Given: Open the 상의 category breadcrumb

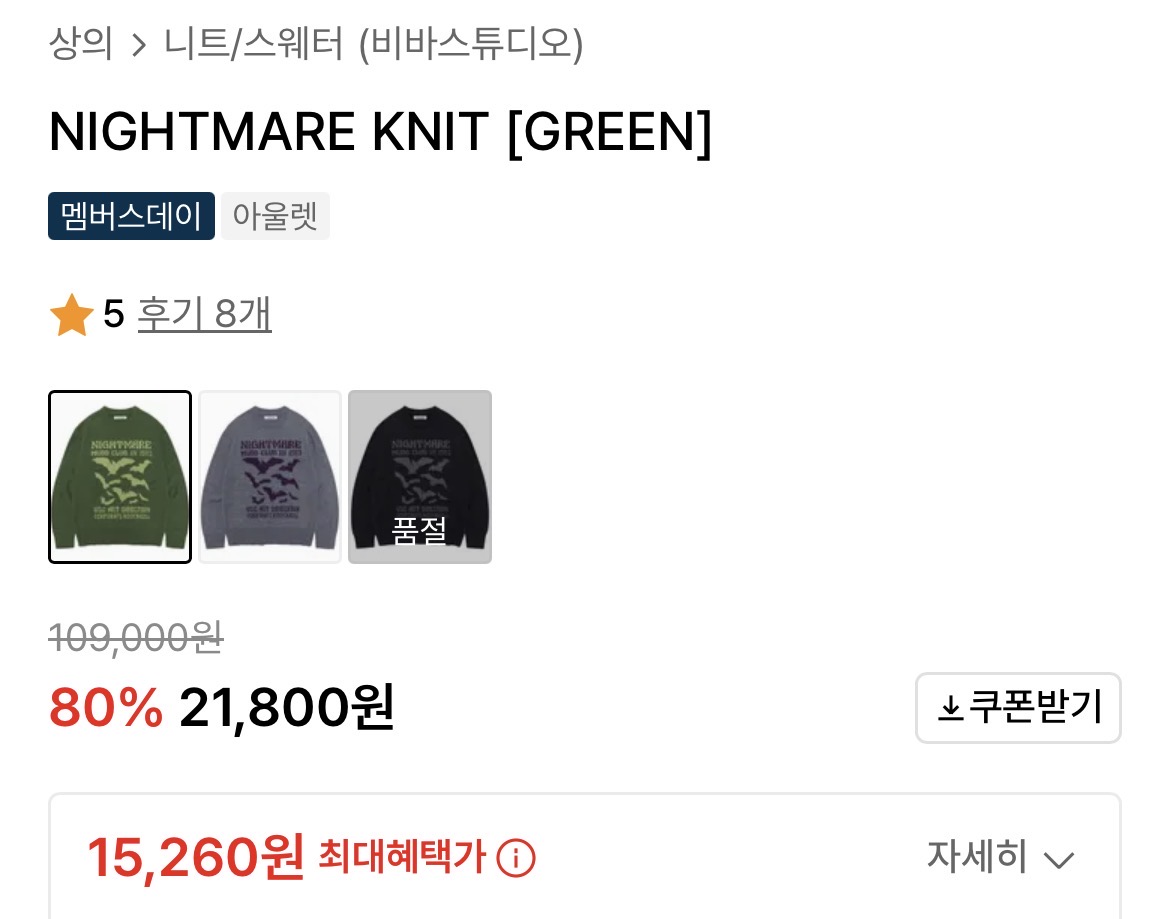Looking at the screenshot, I should point(81,43).
